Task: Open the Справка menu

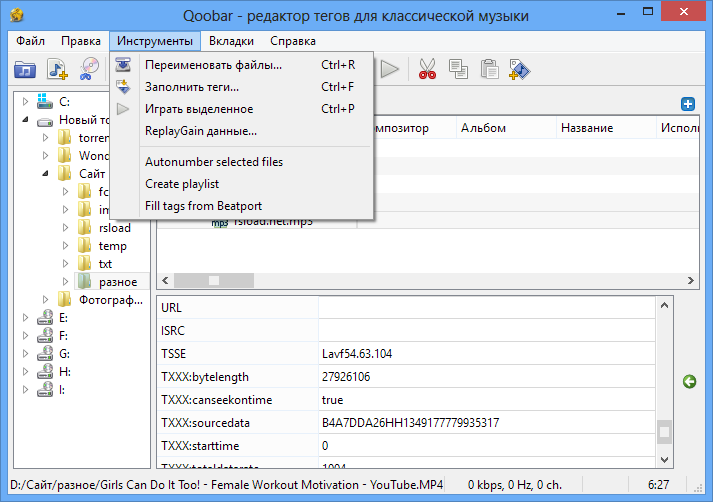Action: coord(292,41)
